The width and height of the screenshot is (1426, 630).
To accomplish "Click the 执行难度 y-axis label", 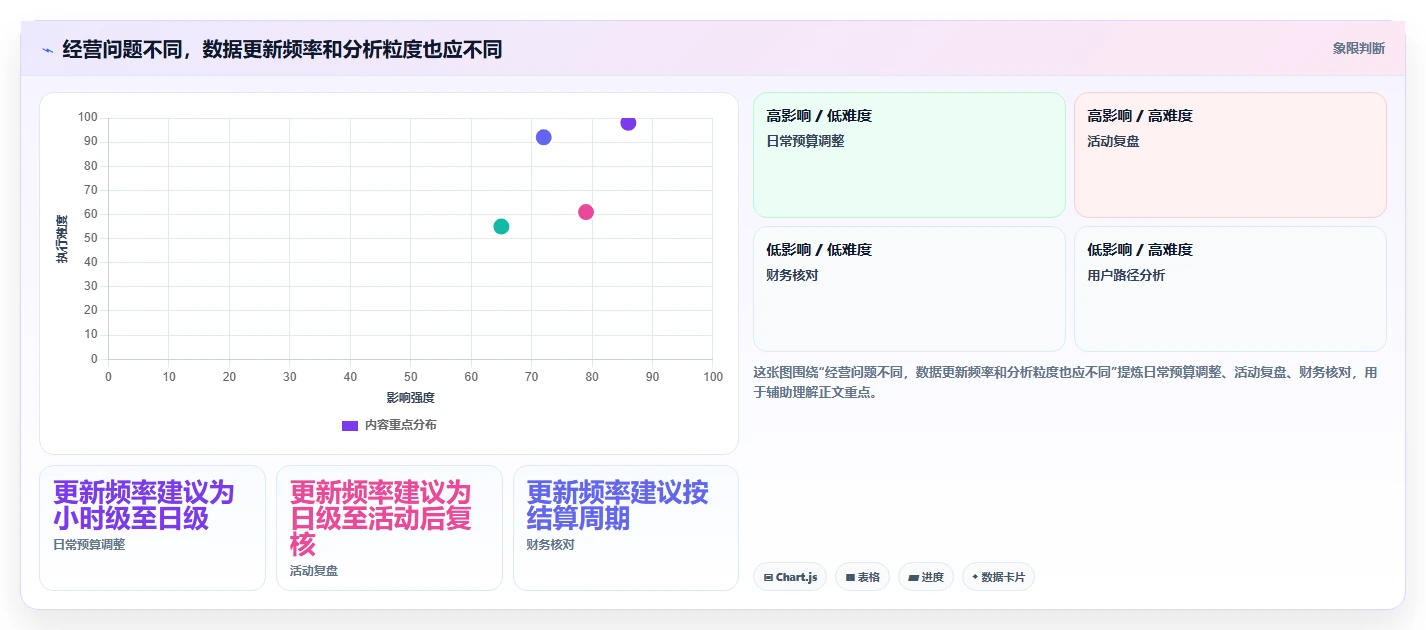I will pyautogui.click(x=62, y=239).
